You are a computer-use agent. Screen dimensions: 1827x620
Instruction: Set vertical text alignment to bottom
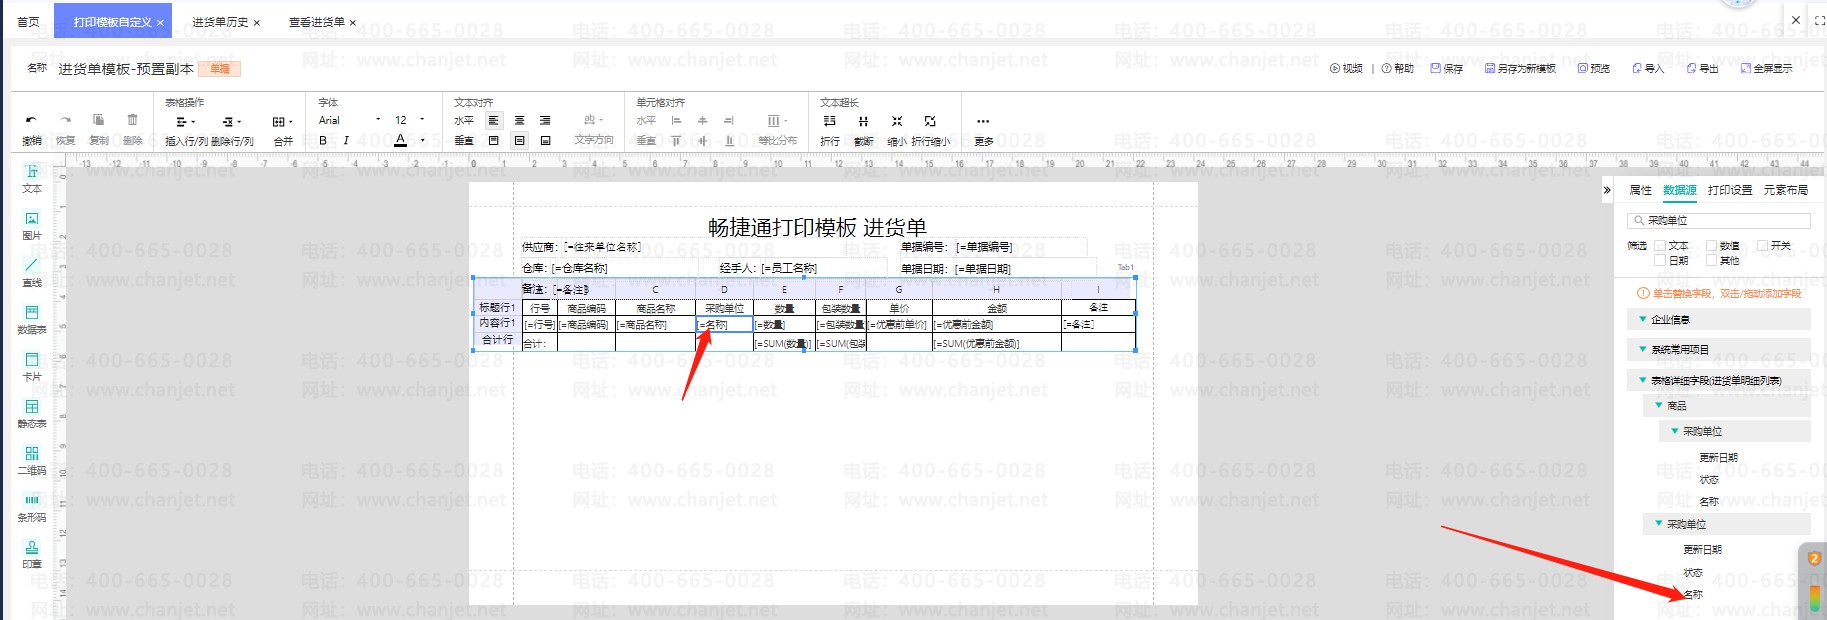click(545, 141)
